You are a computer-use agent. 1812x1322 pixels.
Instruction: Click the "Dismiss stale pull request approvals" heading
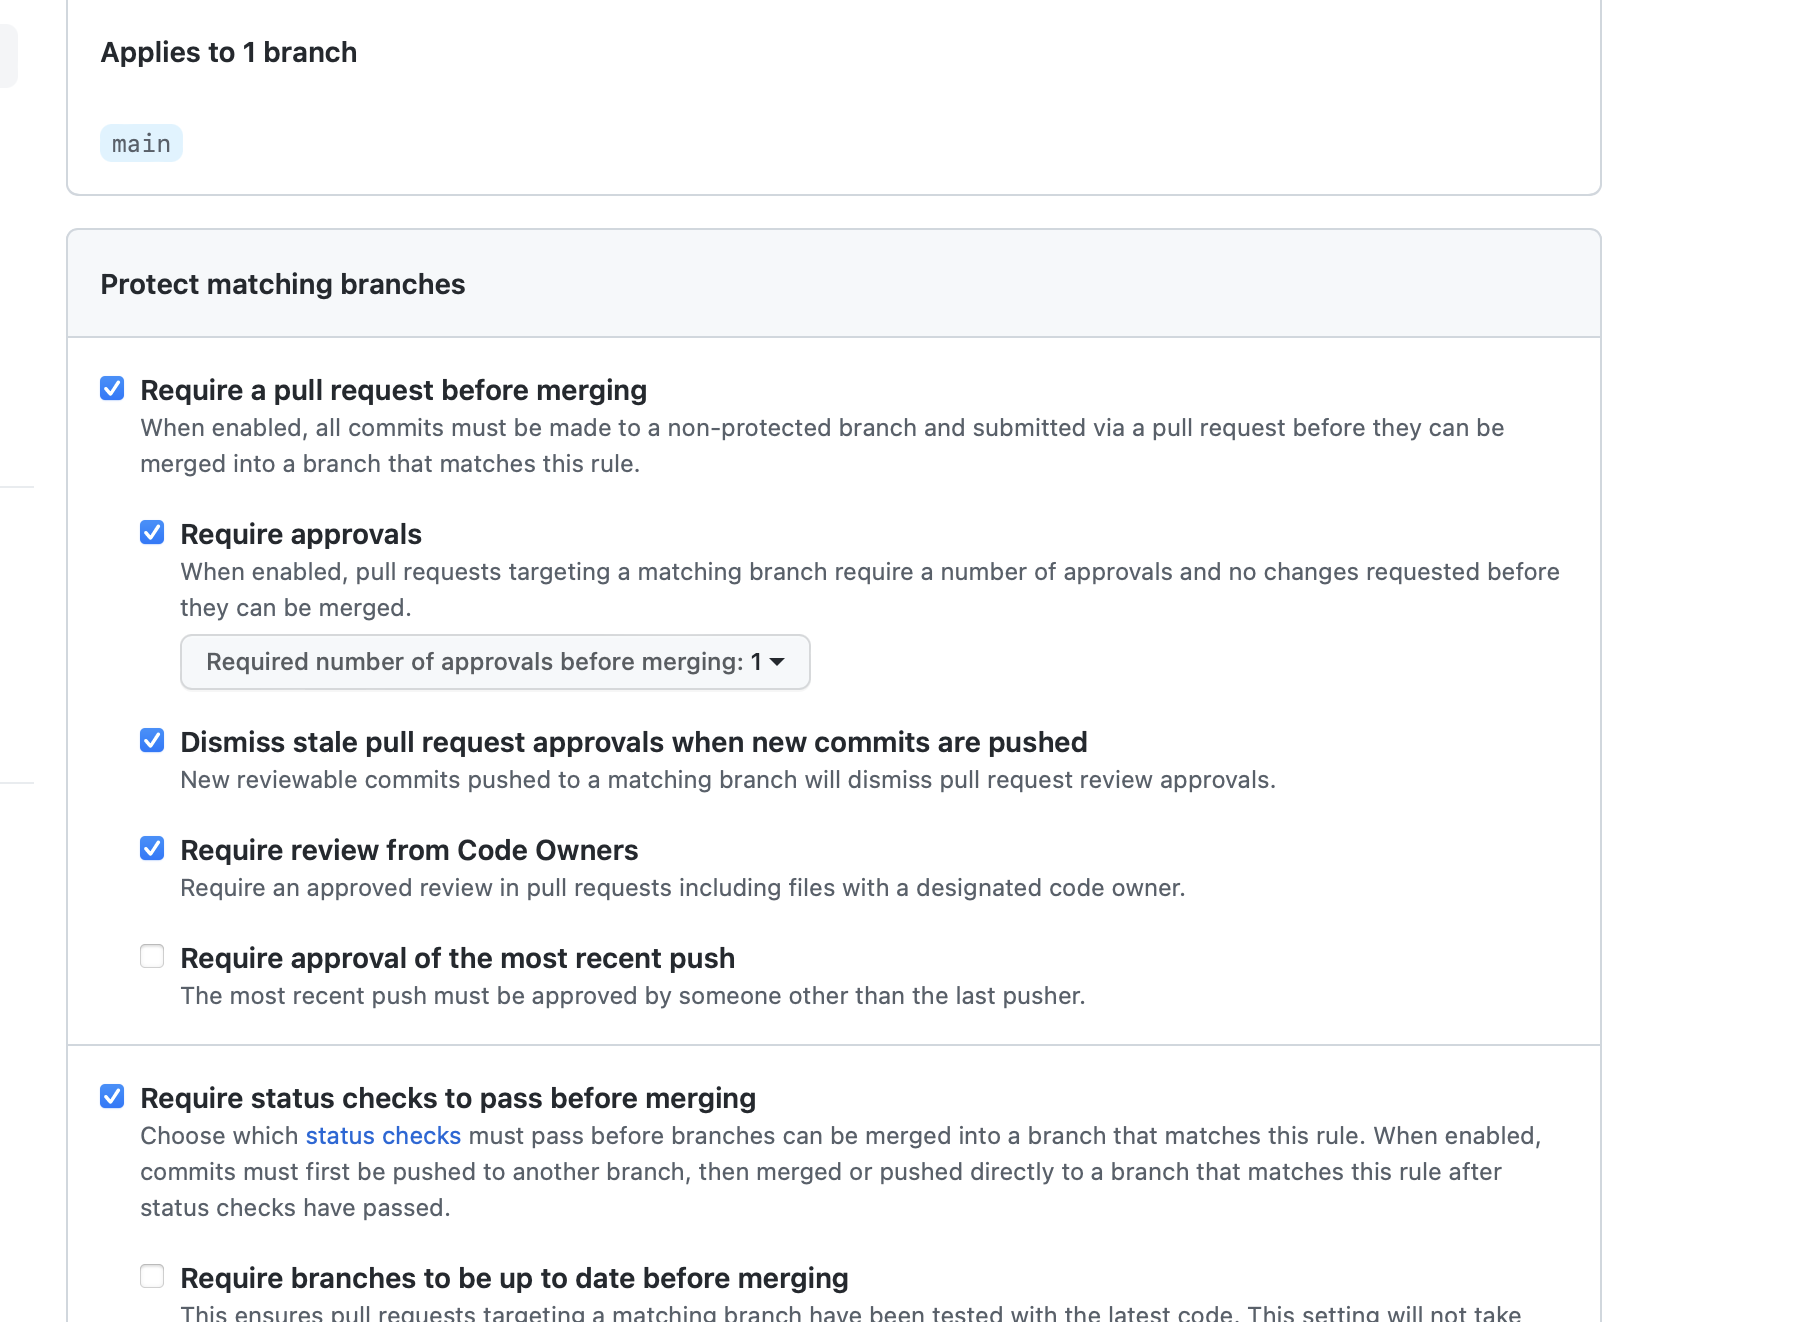coord(632,741)
